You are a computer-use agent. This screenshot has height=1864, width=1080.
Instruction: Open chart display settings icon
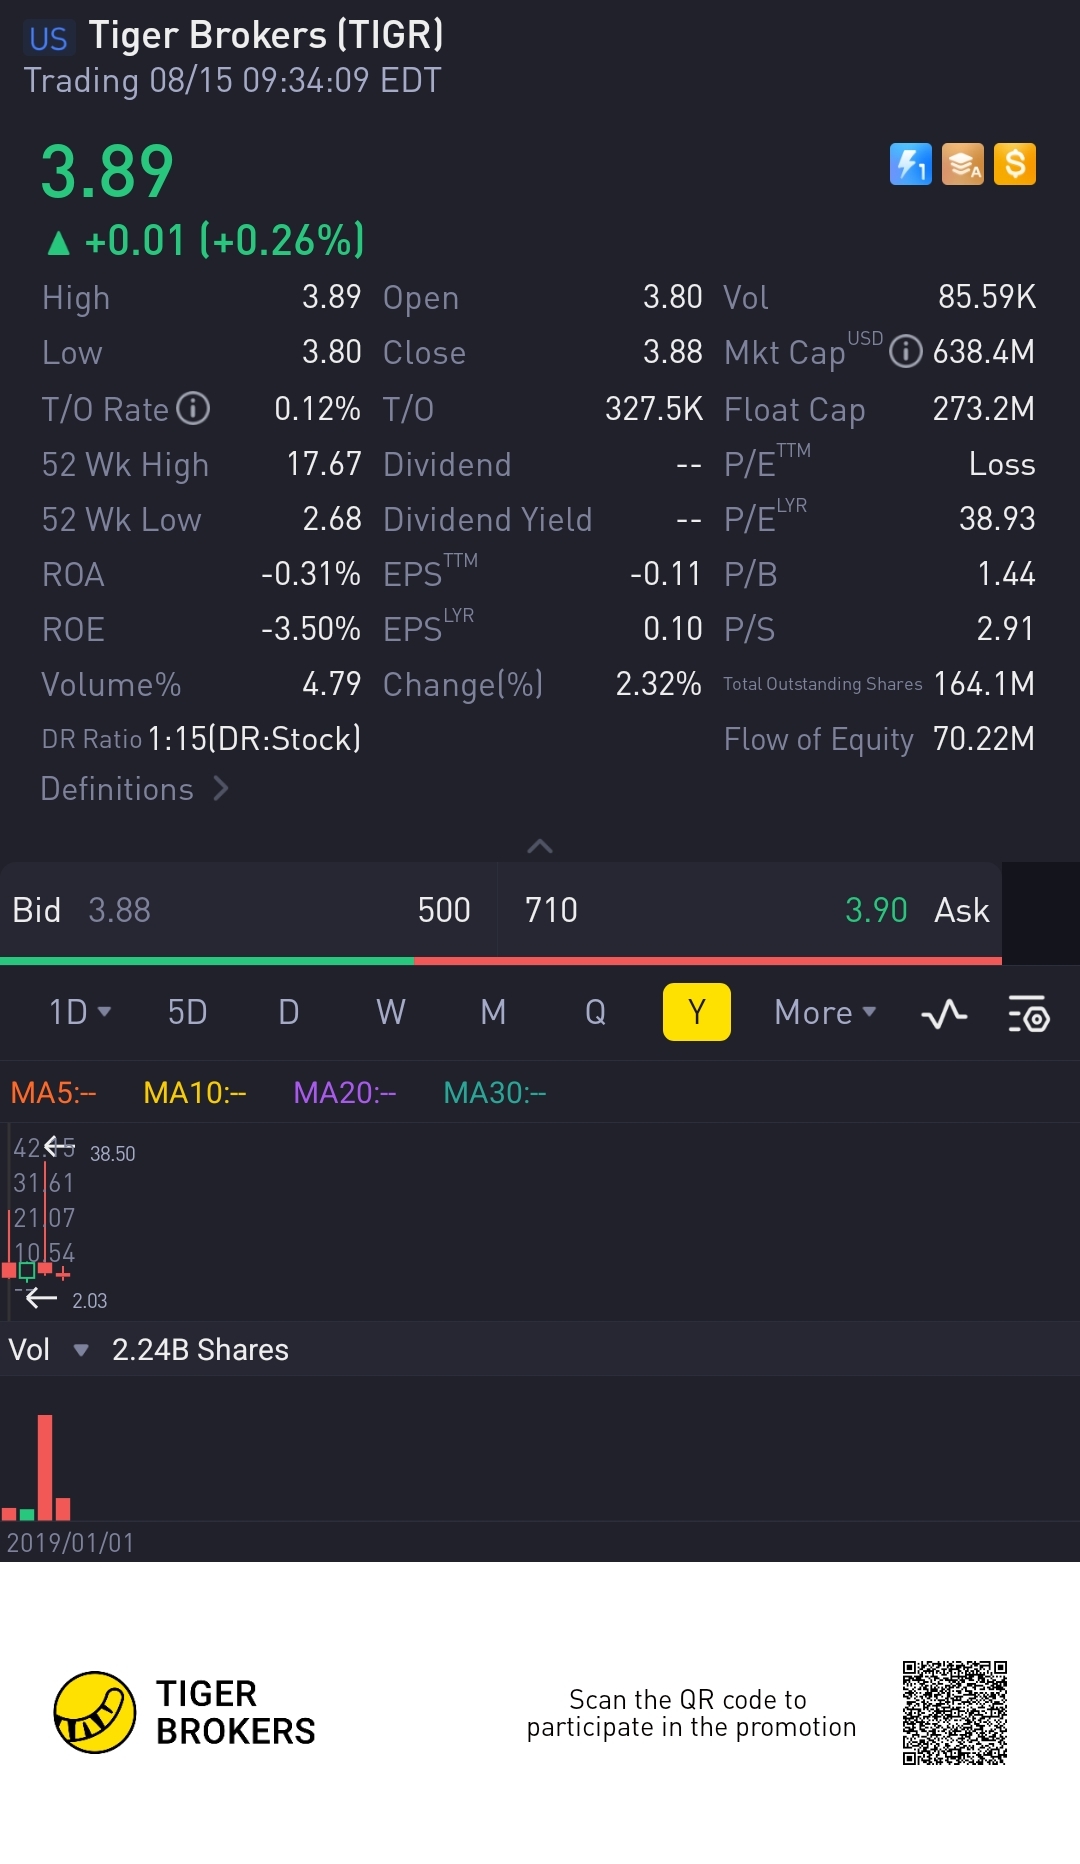click(1028, 1014)
